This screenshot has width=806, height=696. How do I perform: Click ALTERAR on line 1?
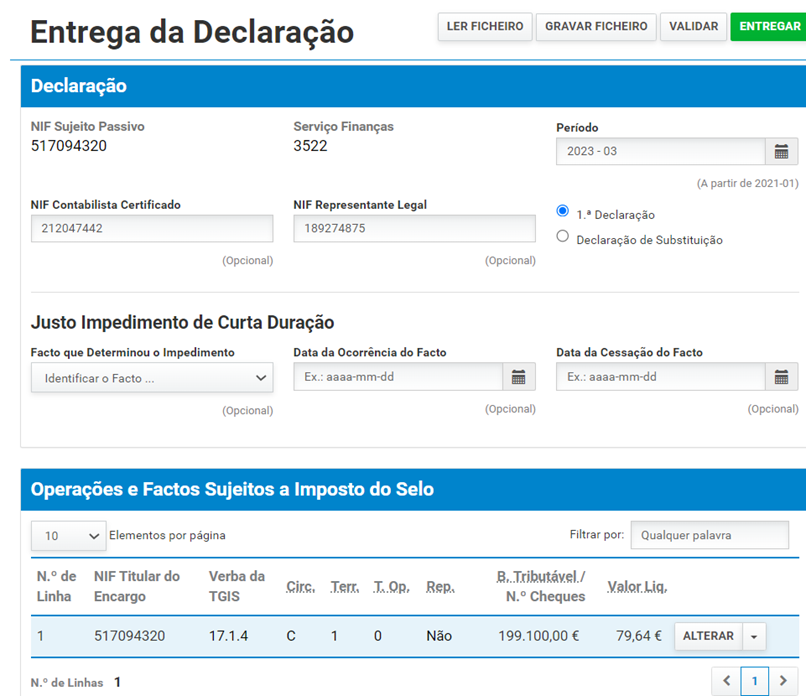point(709,636)
